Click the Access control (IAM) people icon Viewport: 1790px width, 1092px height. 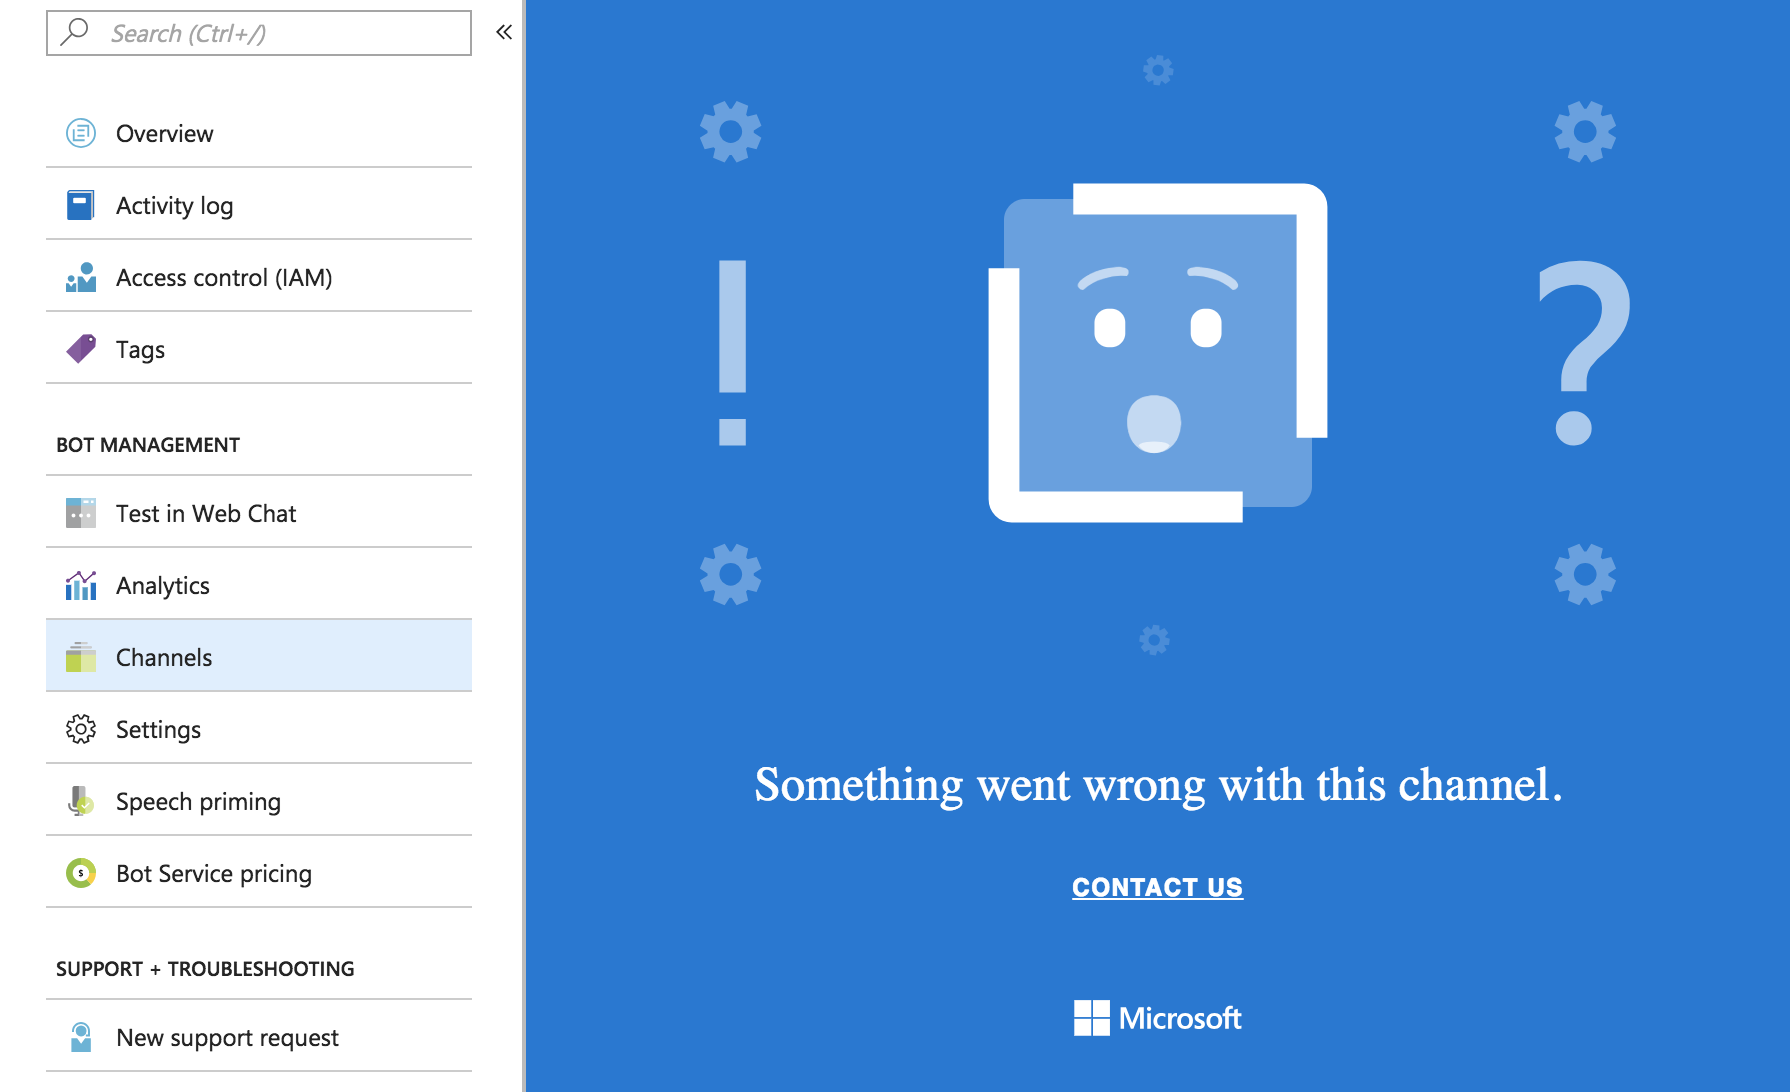click(x=81, y=276)
